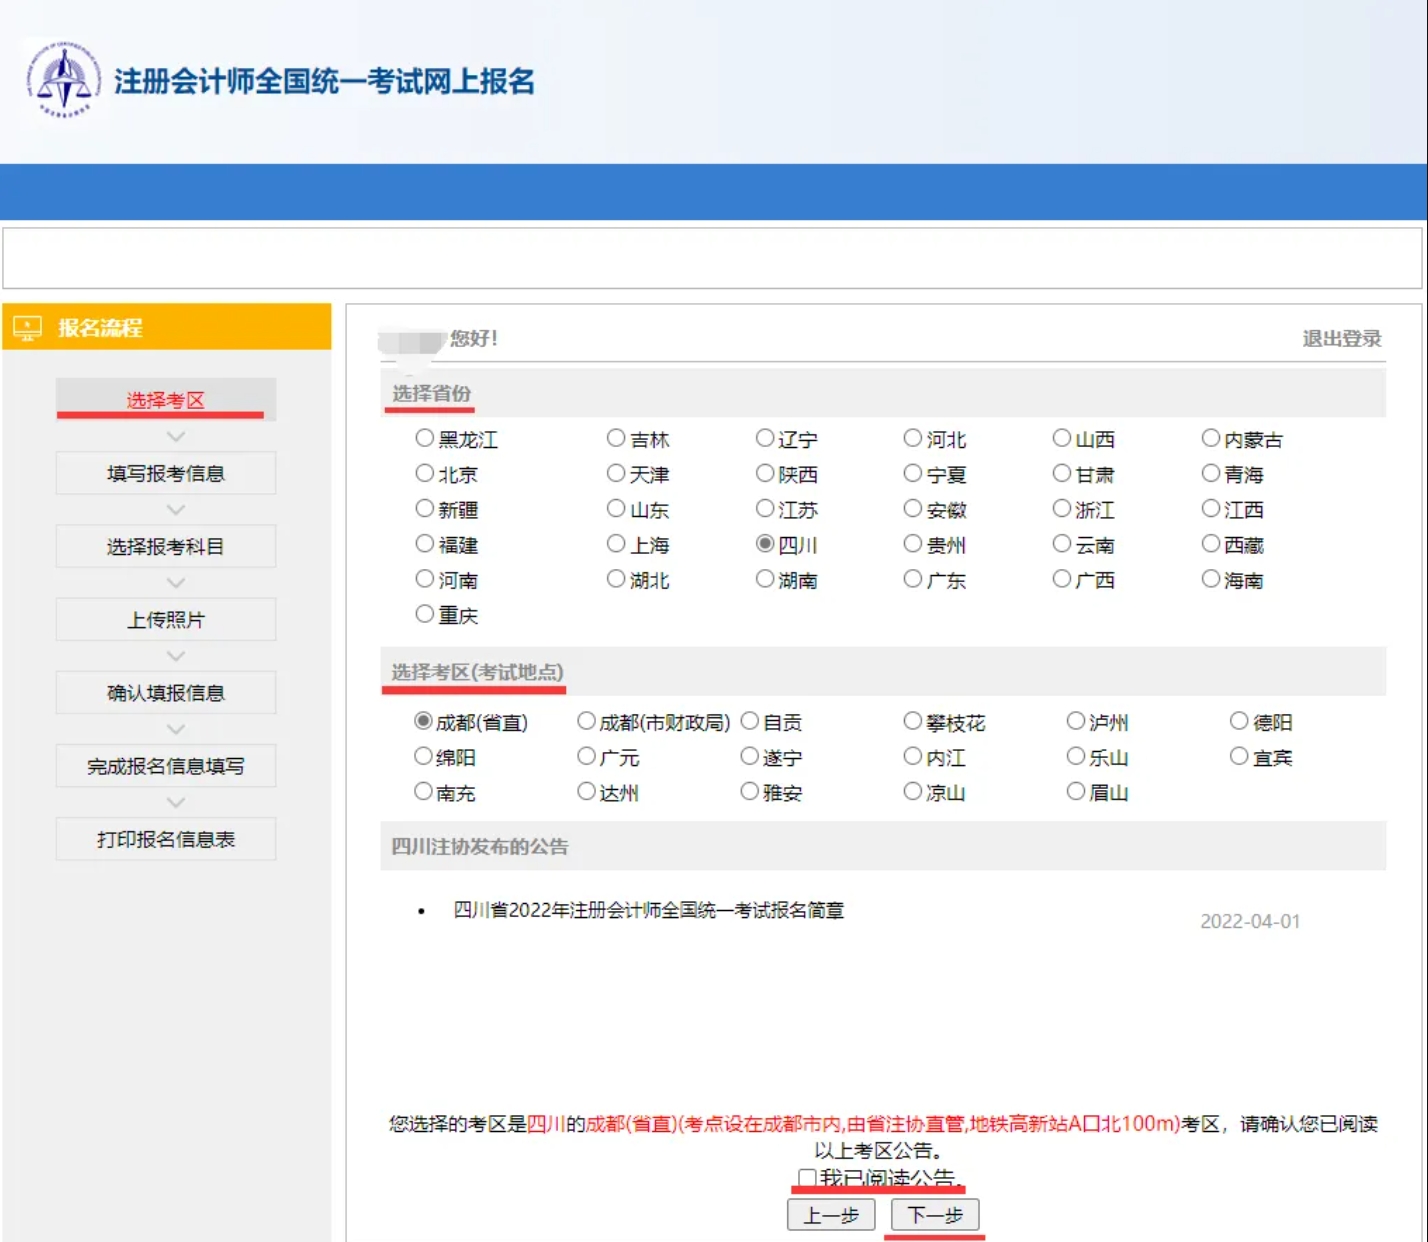
Task: Open the 填写报考信息 step
Action: [x=166, y=473]
